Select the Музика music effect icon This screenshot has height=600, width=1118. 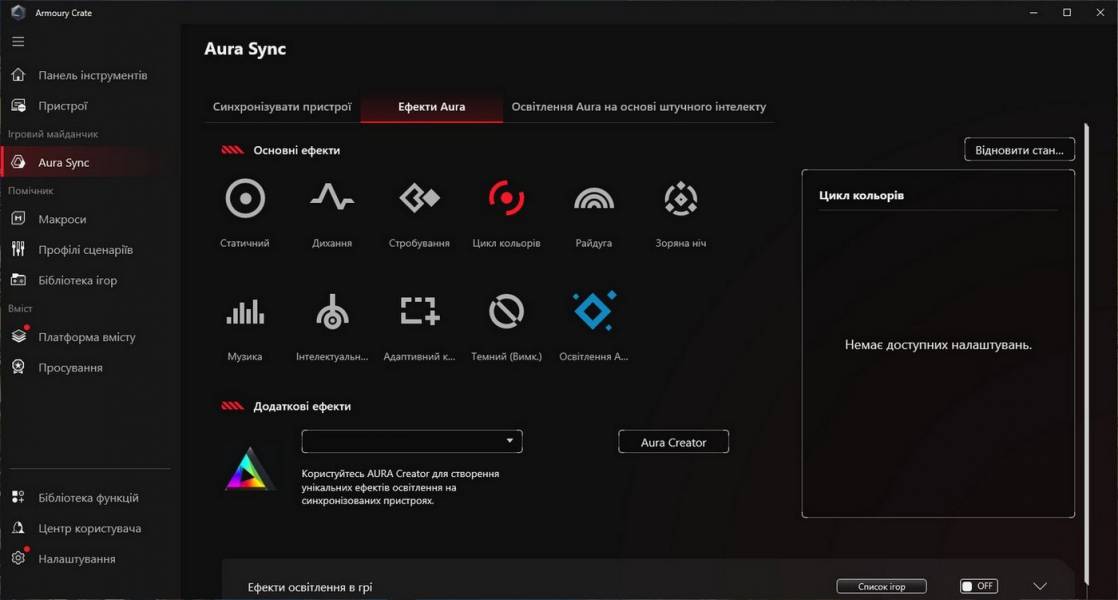(245, 311)
